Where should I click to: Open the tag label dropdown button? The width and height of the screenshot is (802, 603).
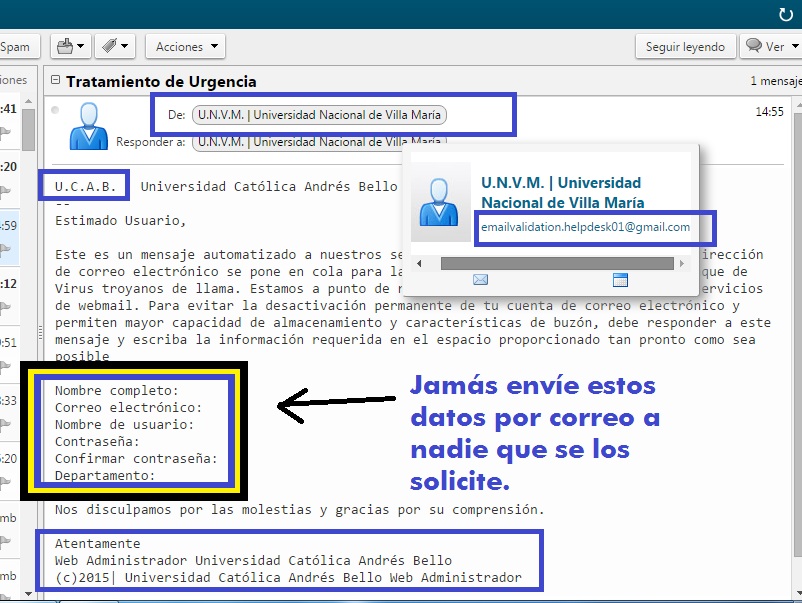click(x=115, y=47)
